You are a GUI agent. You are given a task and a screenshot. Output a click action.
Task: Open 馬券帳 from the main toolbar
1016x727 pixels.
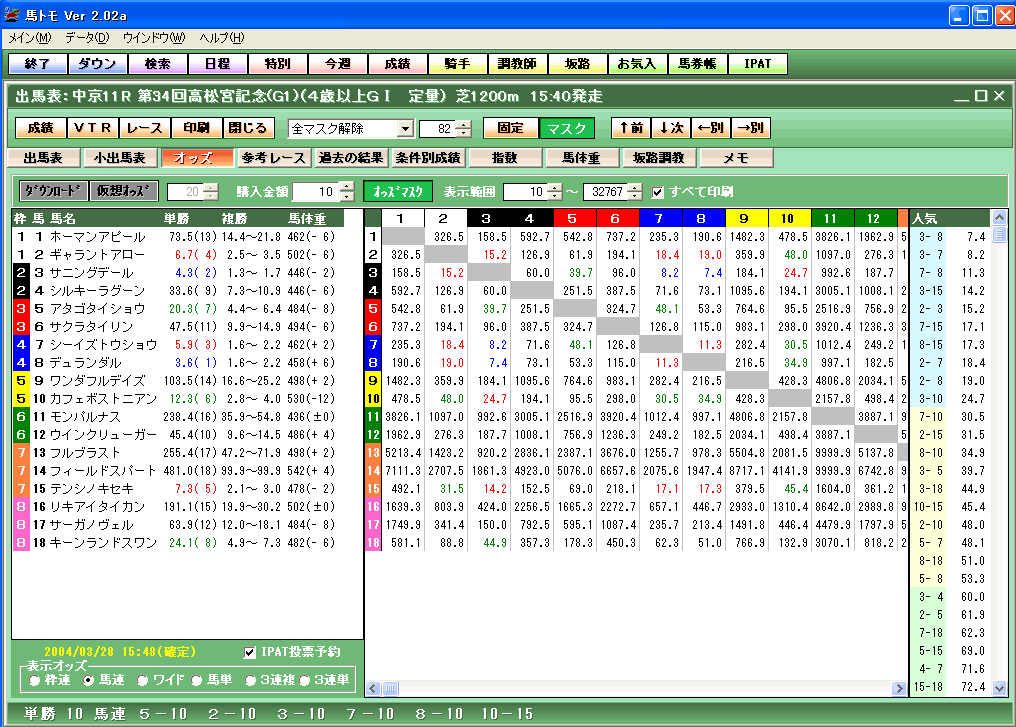tap(697, 64)
